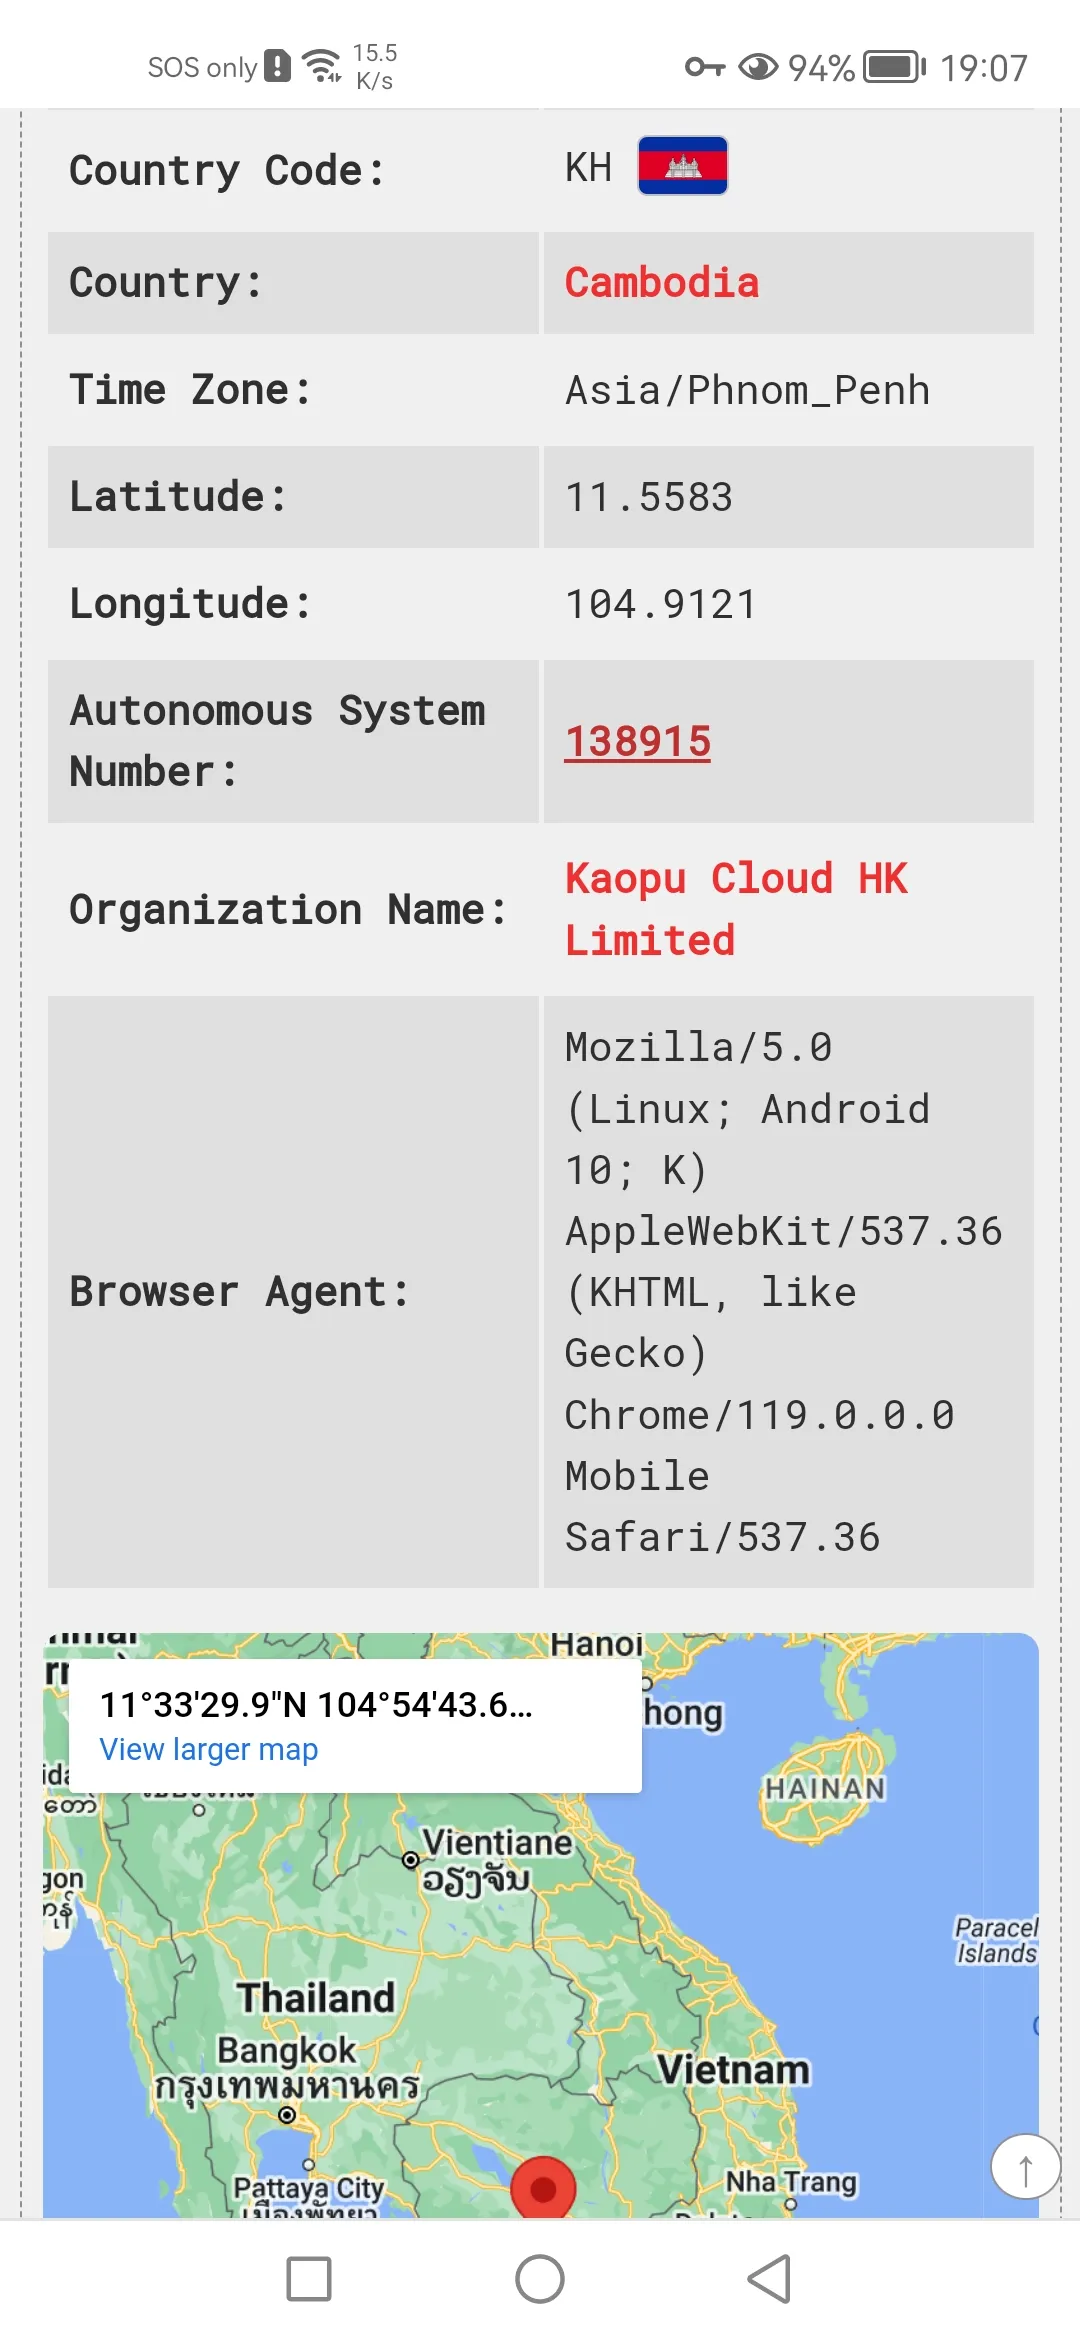Image resolution: width=1080 pixels, height=2340 pixels.
Task: Tap the Cambodia flag icon
Action: [x=683, y=166]
